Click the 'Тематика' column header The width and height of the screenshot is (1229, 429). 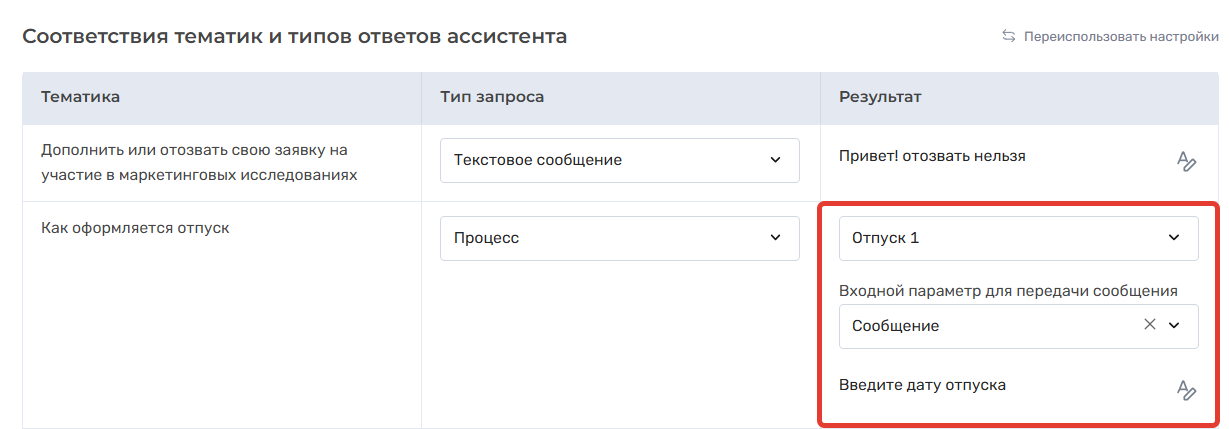[81, 97]
